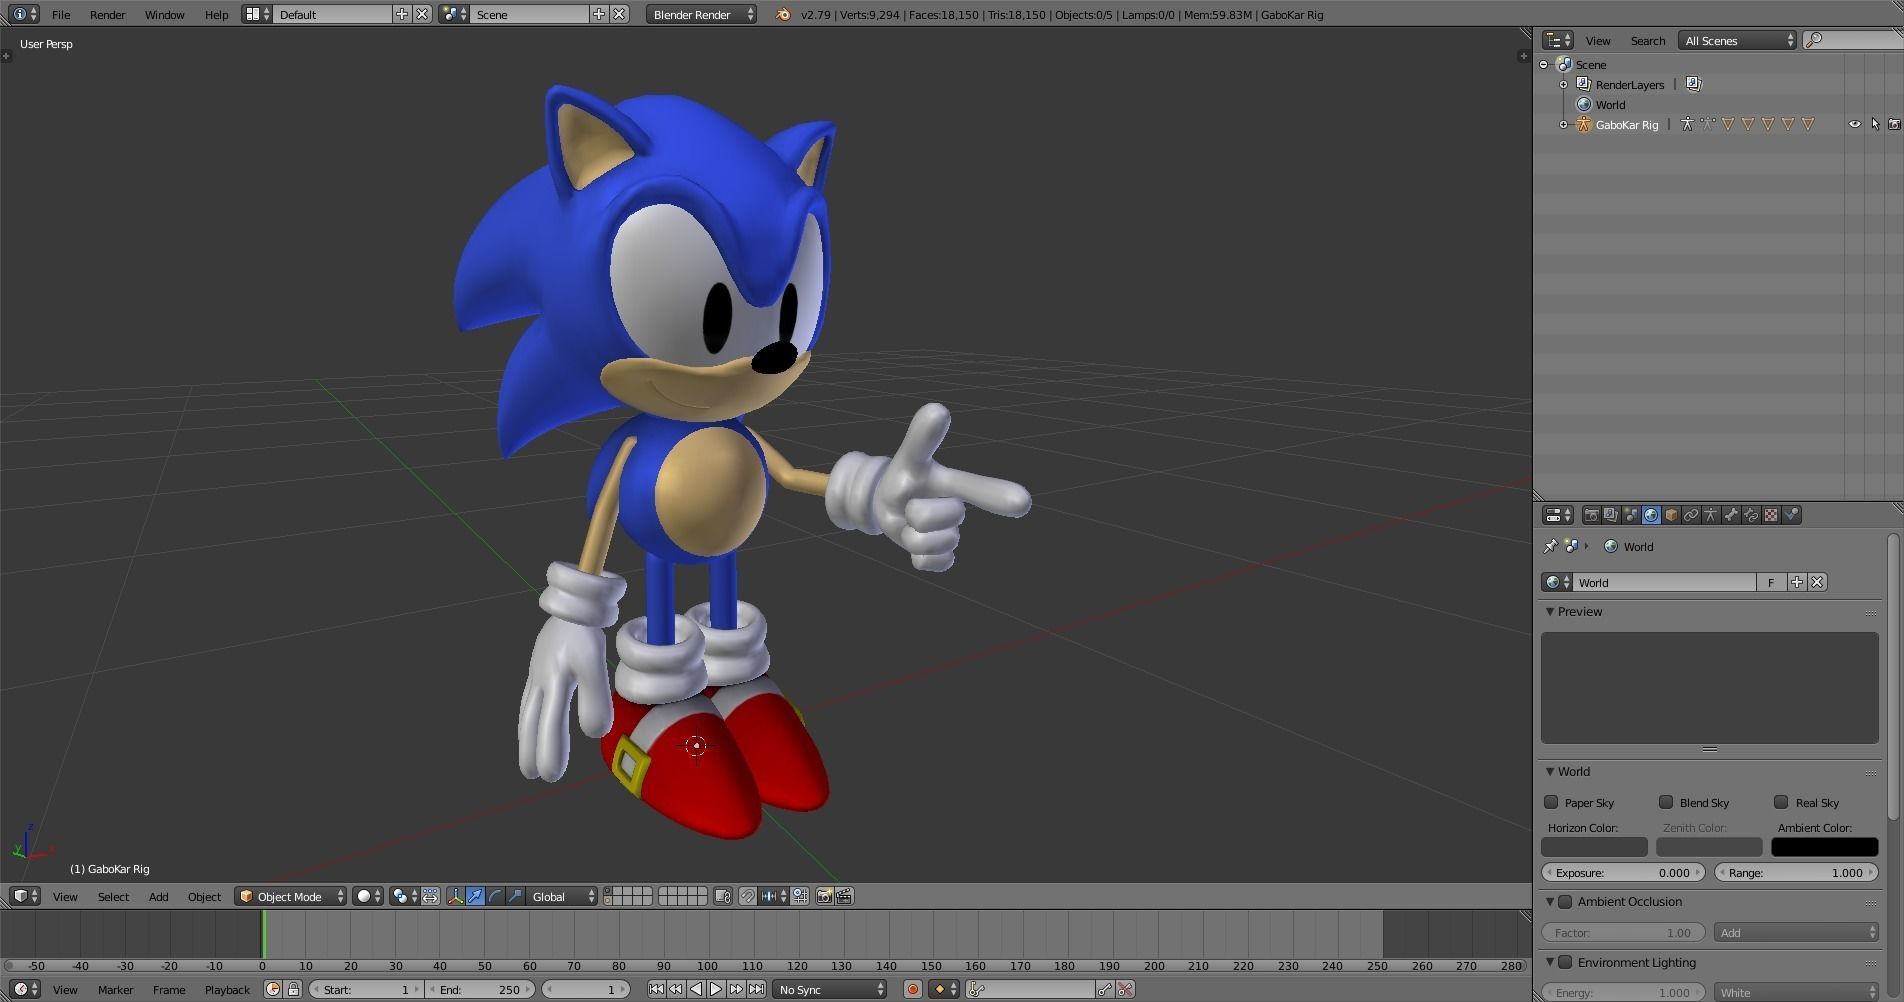Select the translate manipulator arrow icon
The width and height of the screenshot is (1904, 1002).
click(475, 896)
